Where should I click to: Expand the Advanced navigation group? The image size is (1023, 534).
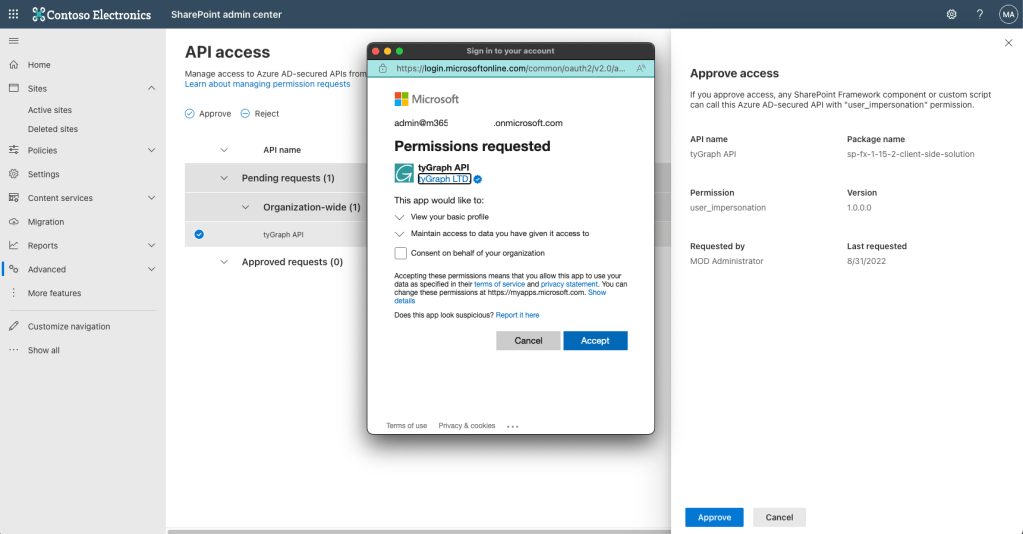[151, 269]
